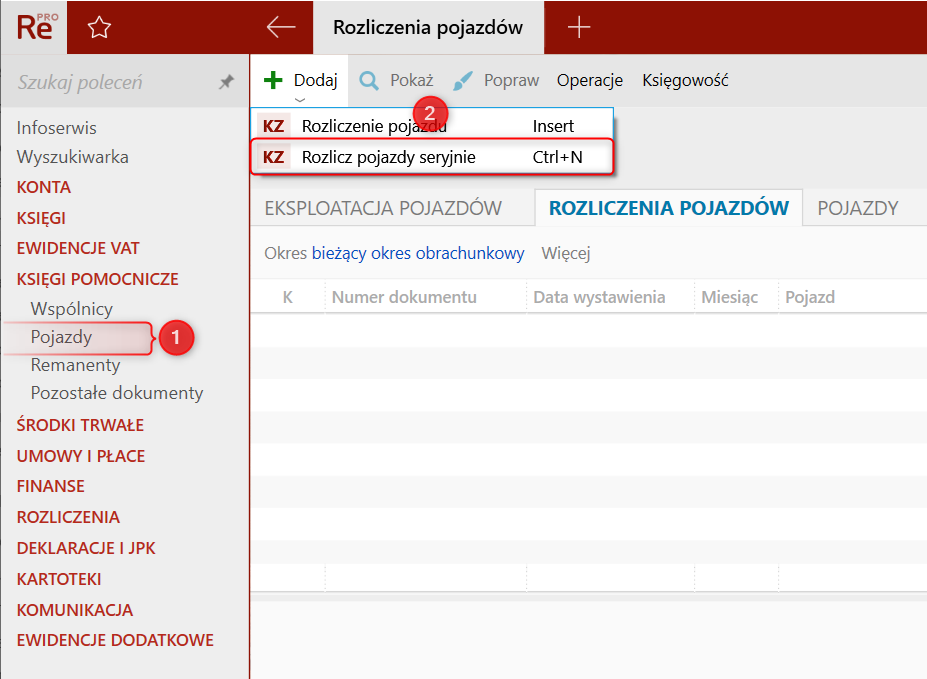Switch to the Rozliczenia pojazdów list tab
This screenshot has height=679, width=927.
point(669,208)
